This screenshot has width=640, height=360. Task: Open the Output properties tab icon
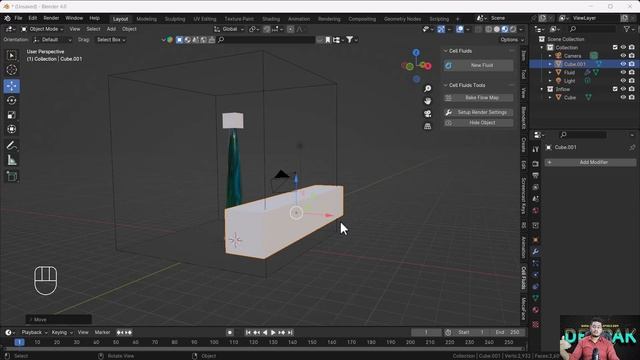[536, 175]
